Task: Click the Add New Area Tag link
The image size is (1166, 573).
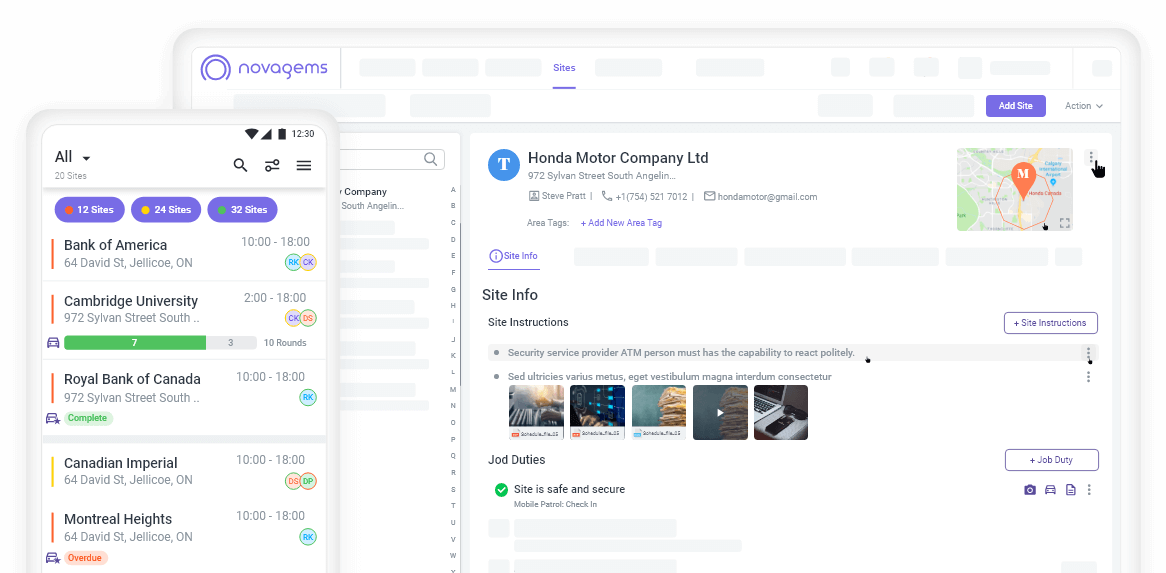Action: pyautogui.click(x=621, y=223)
